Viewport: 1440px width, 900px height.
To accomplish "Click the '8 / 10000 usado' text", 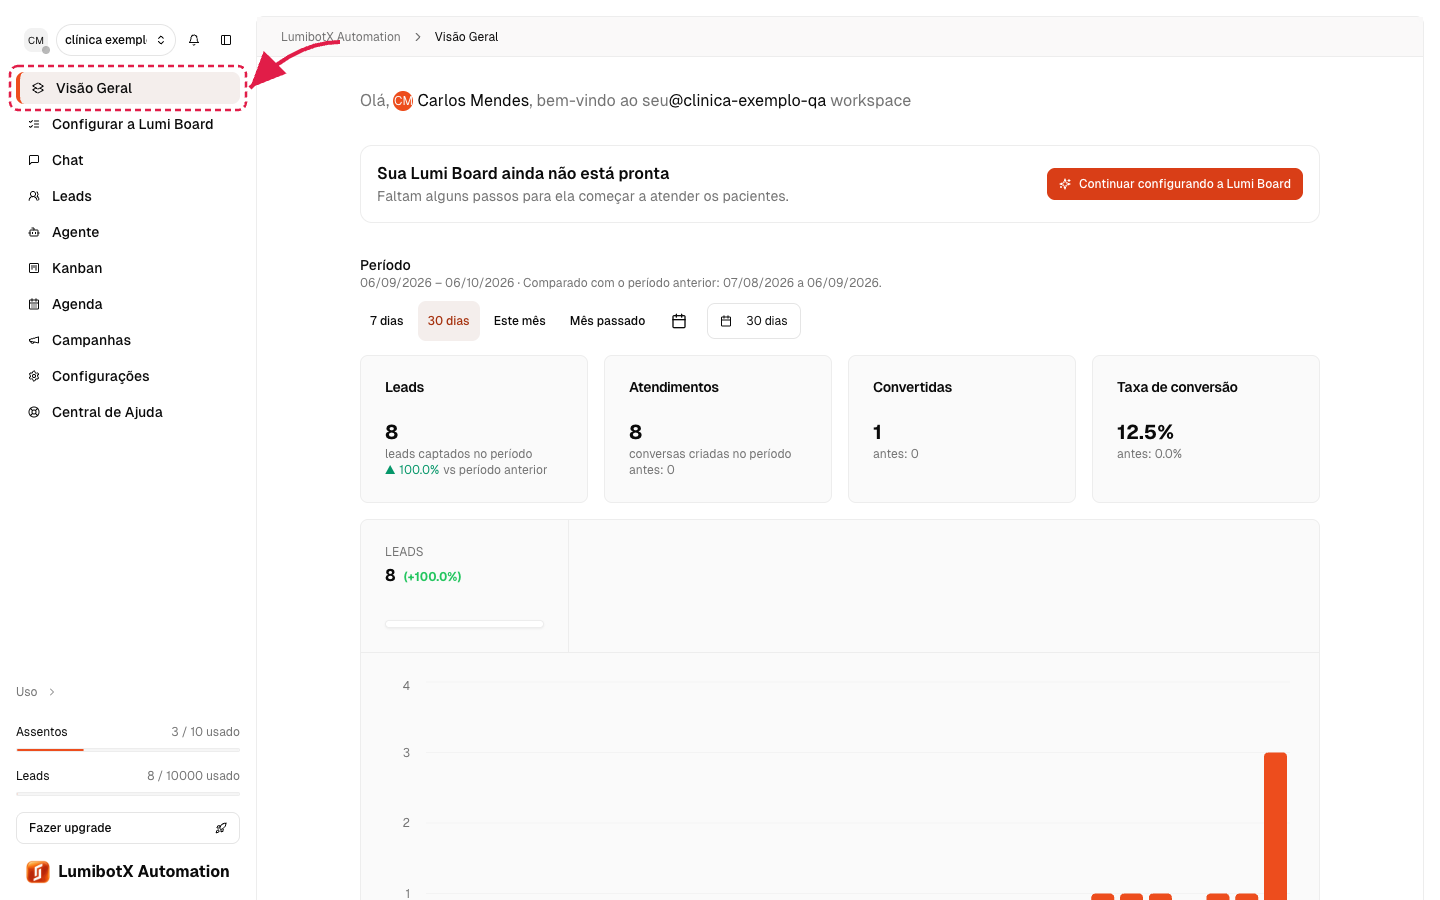I will click(x=193, y=776).
